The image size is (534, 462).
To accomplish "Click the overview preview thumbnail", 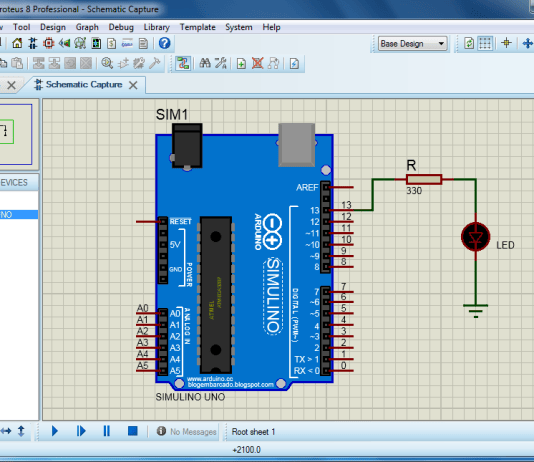I will 16,134.
